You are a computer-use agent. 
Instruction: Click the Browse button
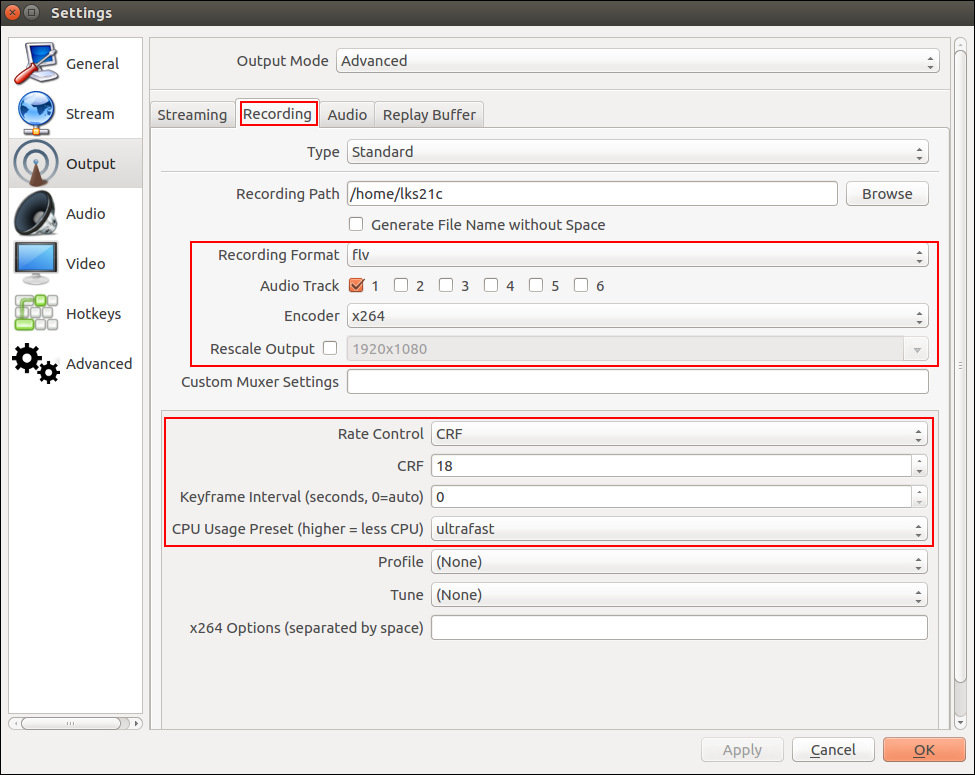click(x=887, y=194)
